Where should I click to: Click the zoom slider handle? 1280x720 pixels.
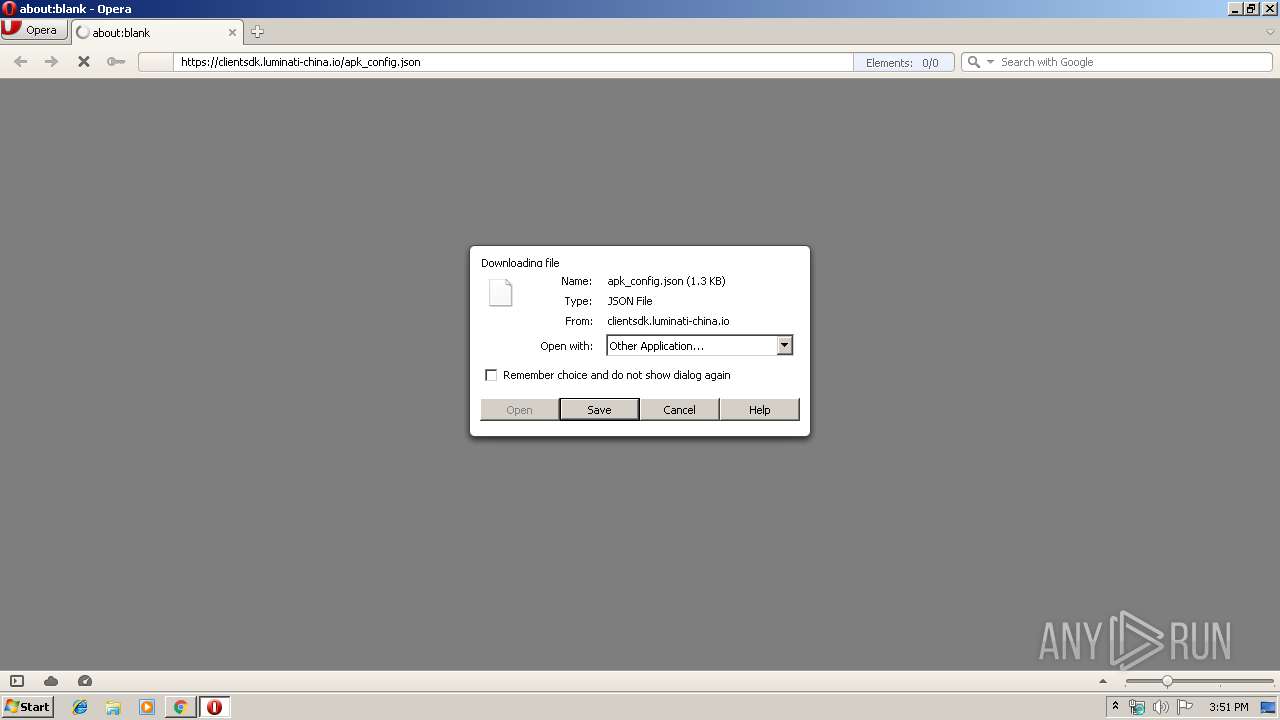(x=1167, y=681)
